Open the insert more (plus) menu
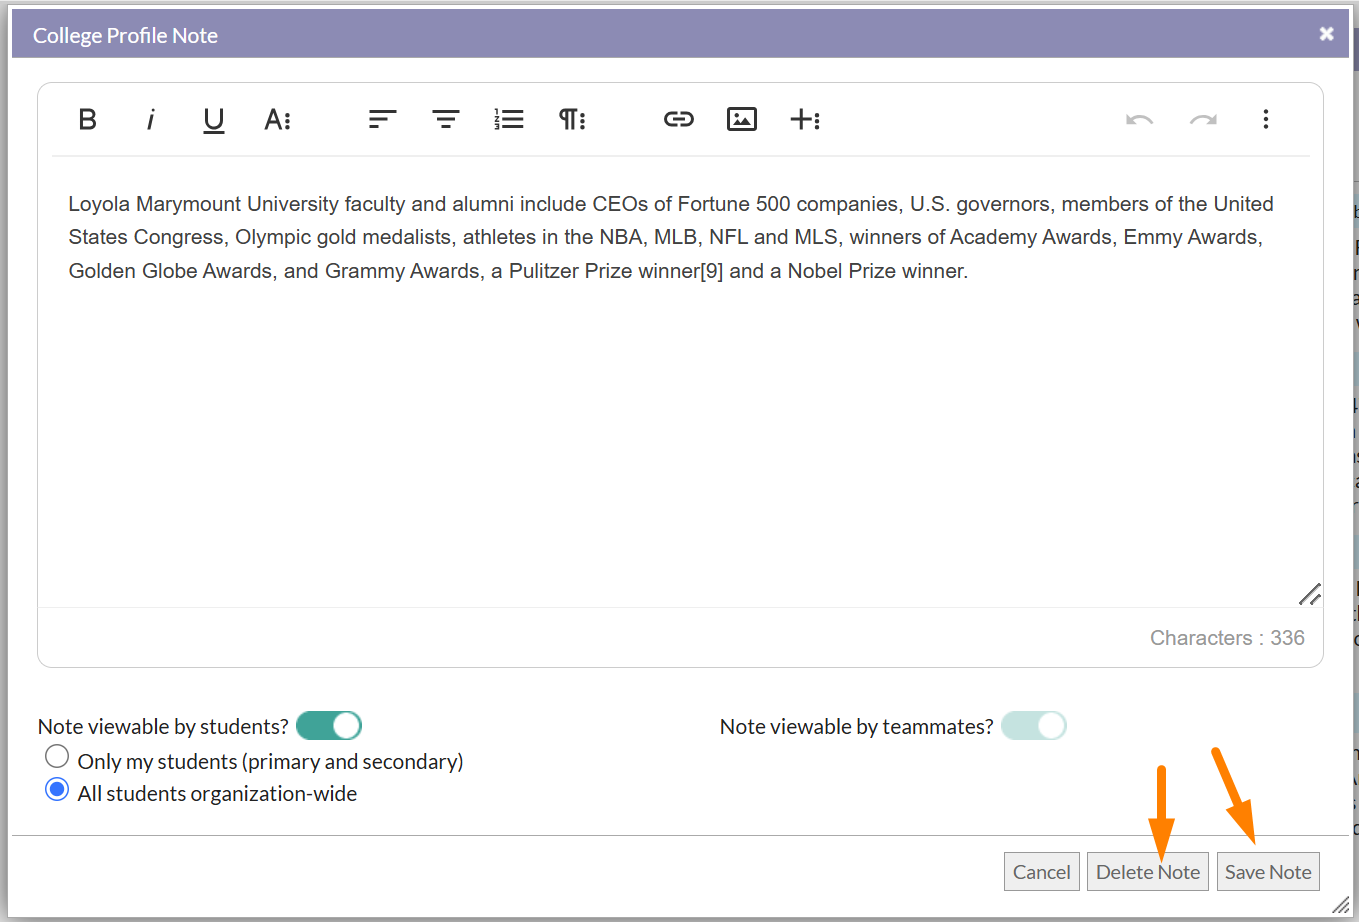 [x=805, y=120]
